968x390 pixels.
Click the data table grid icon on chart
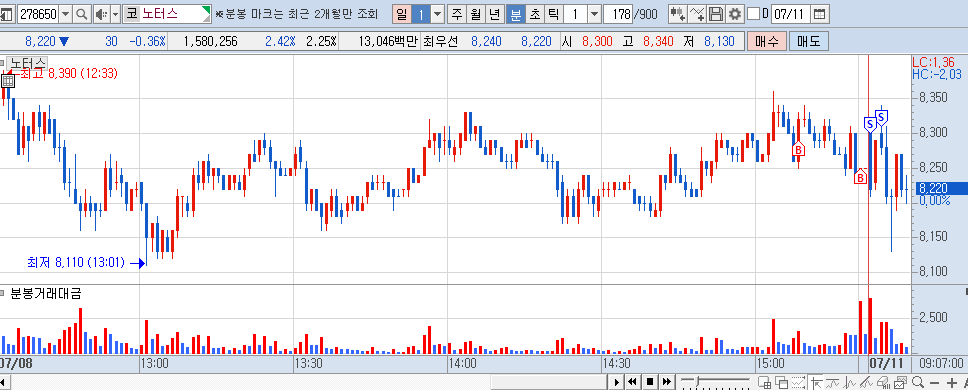click(7, 80)
